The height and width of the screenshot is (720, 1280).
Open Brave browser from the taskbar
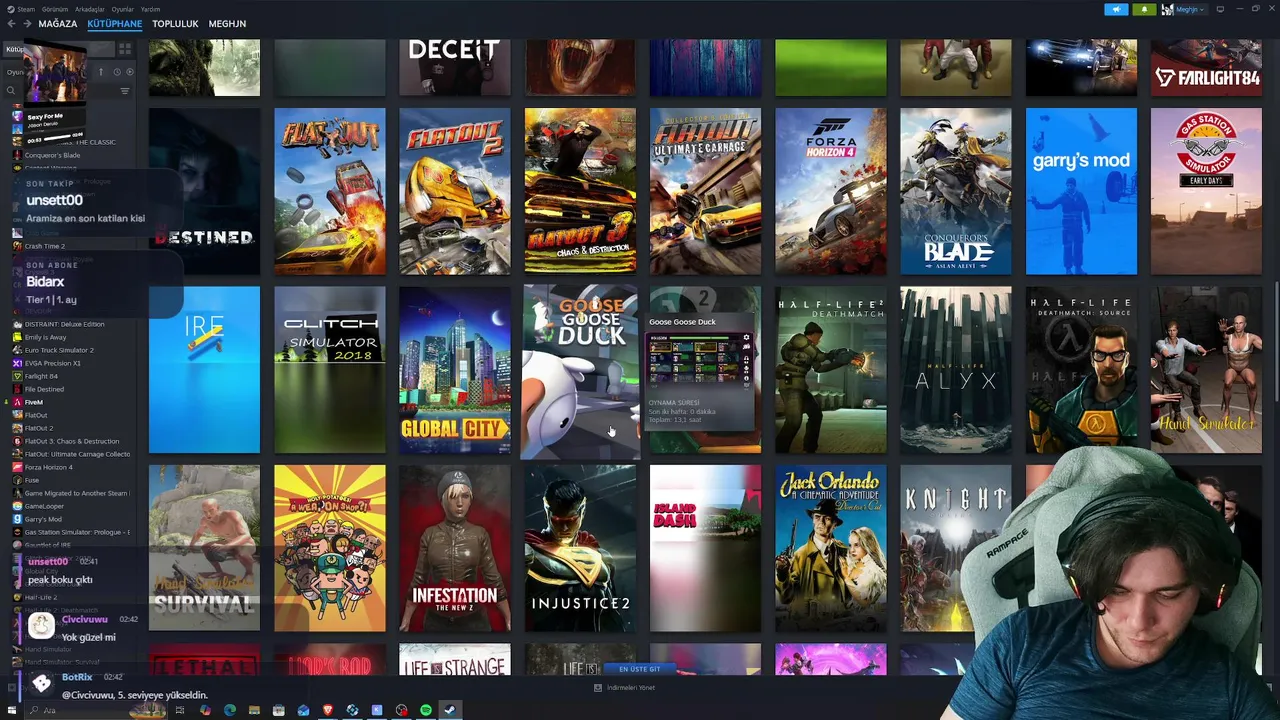point(327,710)
